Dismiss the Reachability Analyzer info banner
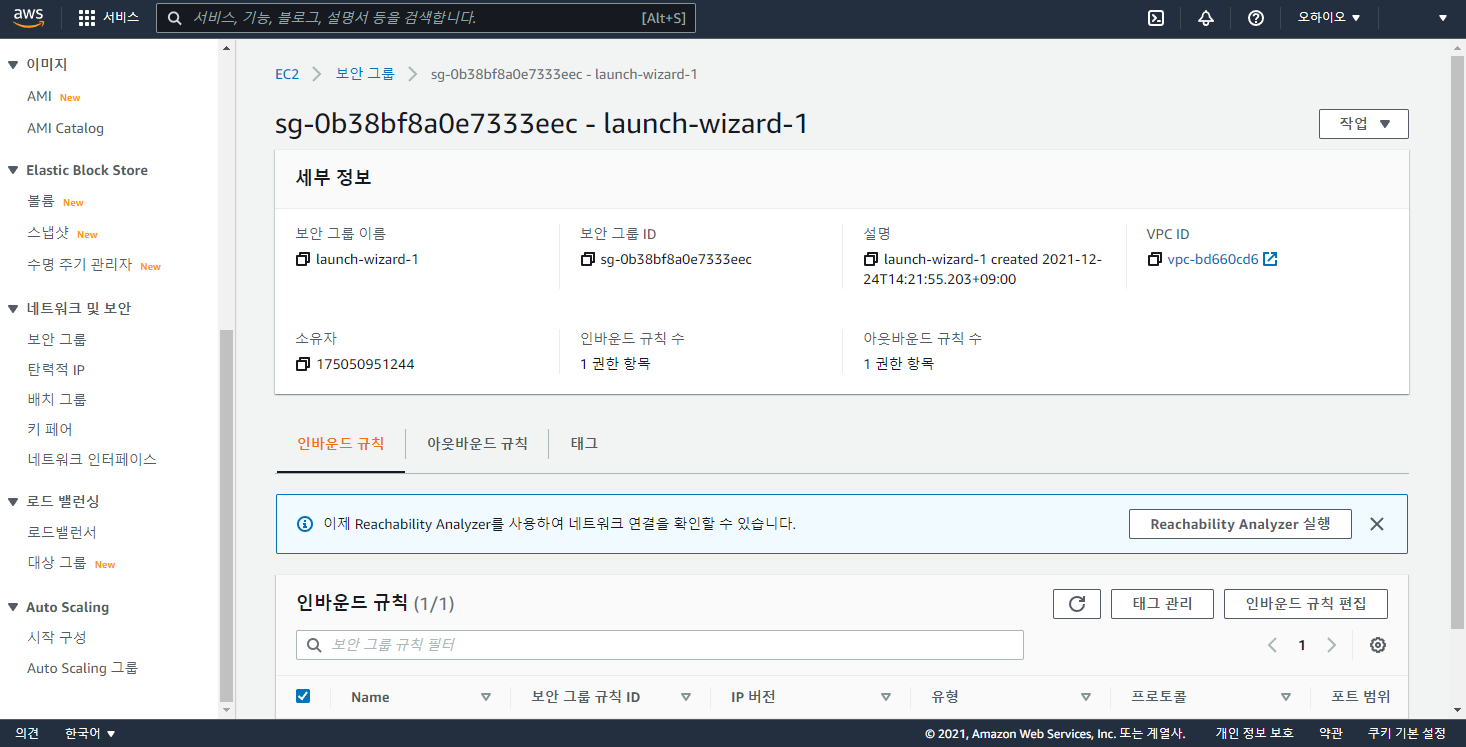This screenshot has width=1466, height=747. pos(1377,524)
